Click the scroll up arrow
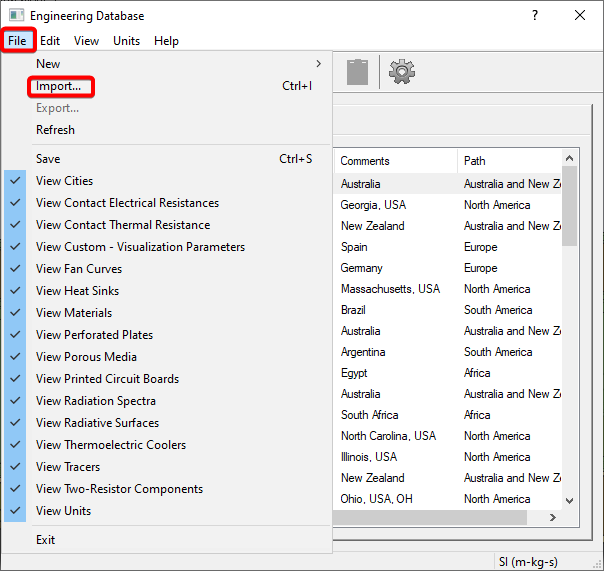Viewport: 604px width, 571px height. tap(569, 158)
